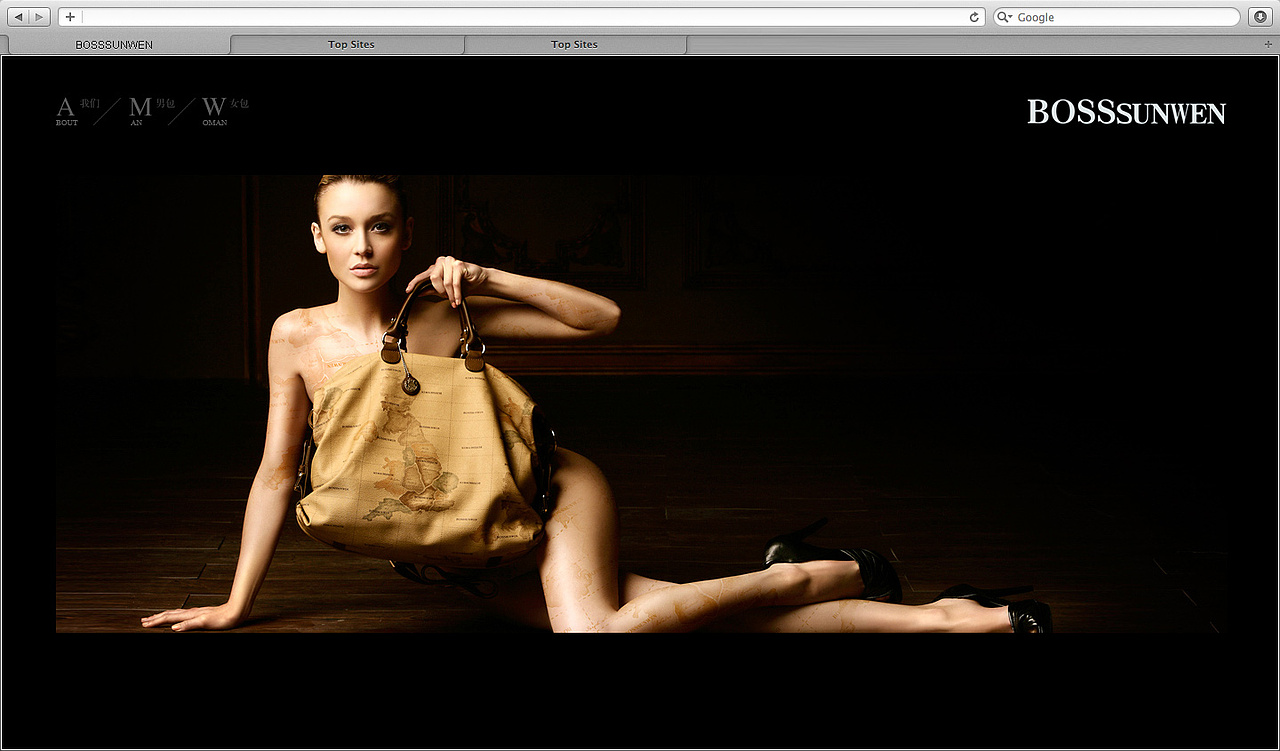Open the search magnifier dropdown
Image resolution: width=1280 pixels, height=751 pixels.
[1004, 17]
